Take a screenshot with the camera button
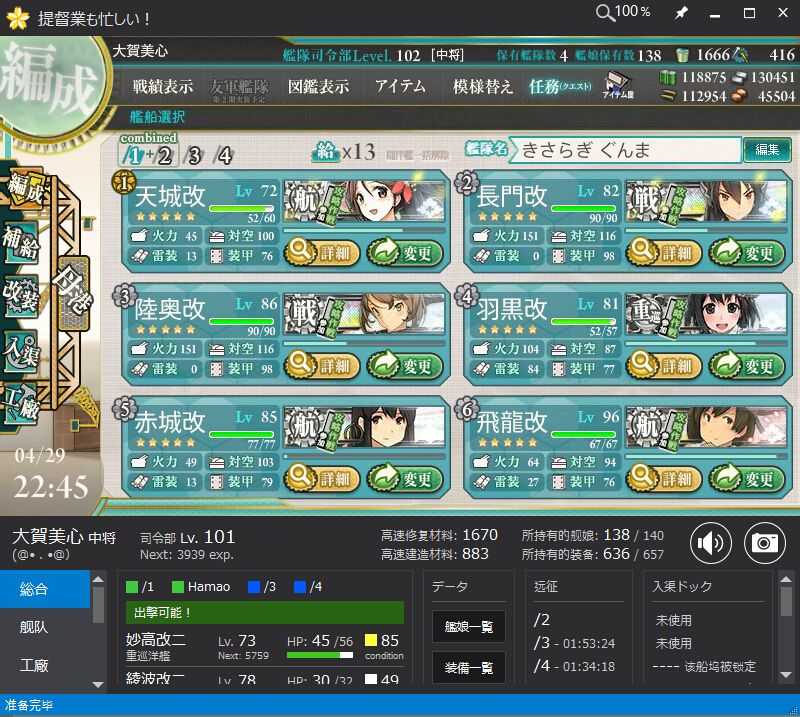The width and height of the screenshot is (800, 717). tap(764, 543)
